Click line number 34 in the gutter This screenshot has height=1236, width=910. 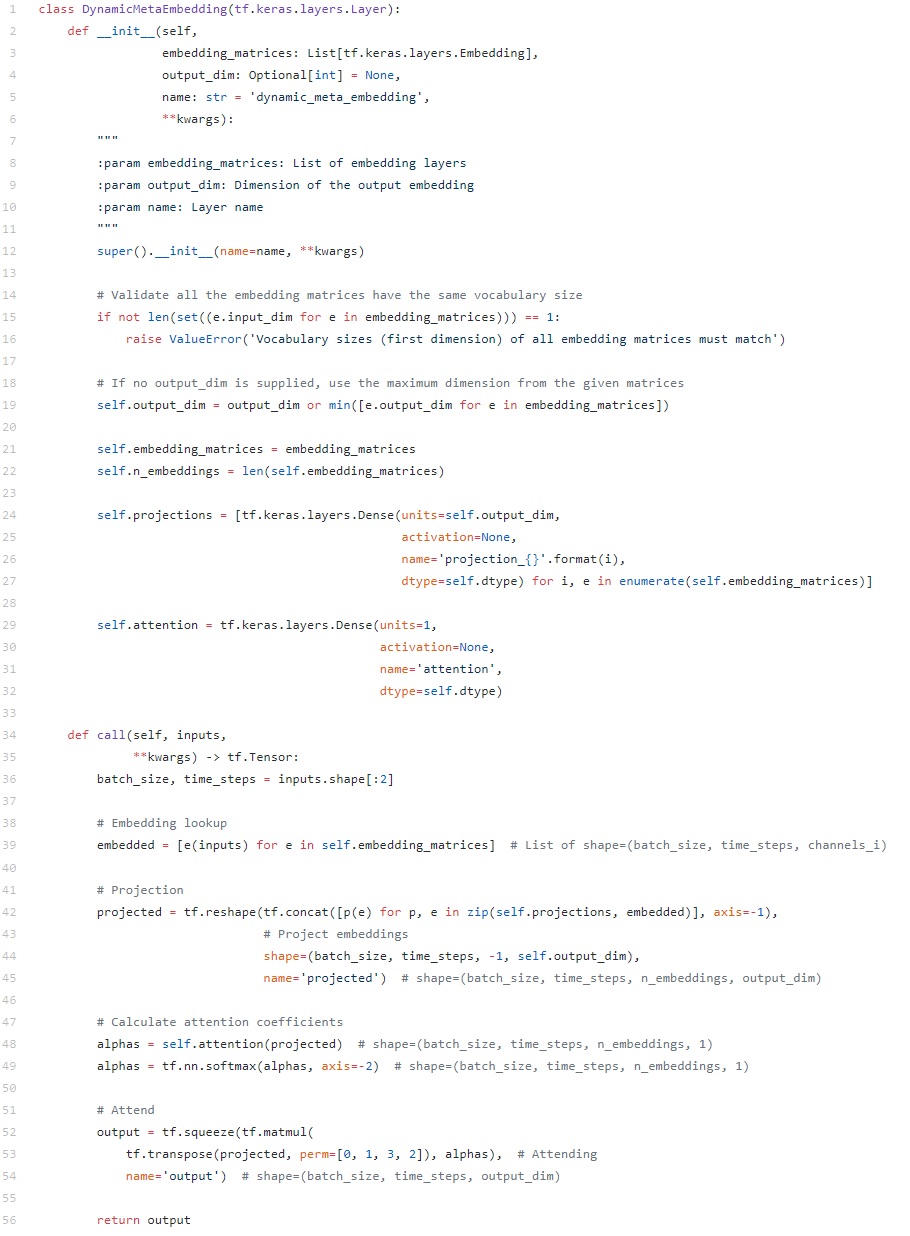[11, 735]
